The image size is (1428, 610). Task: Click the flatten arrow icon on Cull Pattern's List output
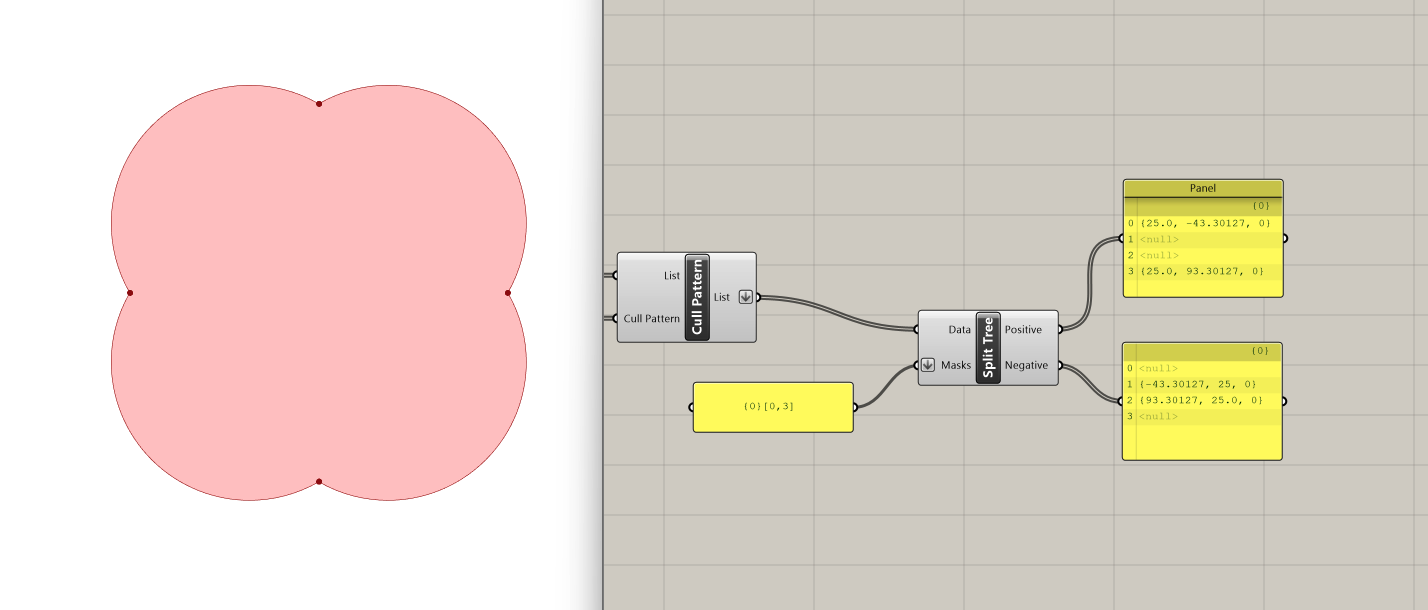click(x=745, y=297)
